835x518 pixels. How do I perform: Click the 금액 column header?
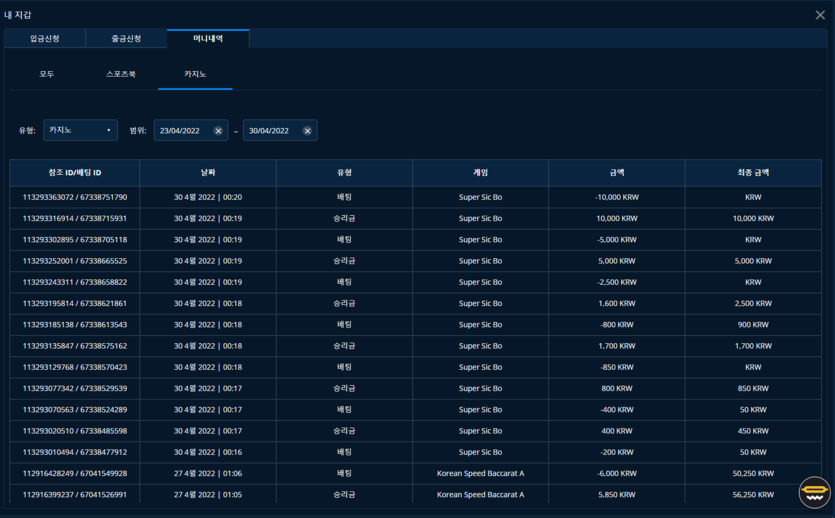[617, 172]
